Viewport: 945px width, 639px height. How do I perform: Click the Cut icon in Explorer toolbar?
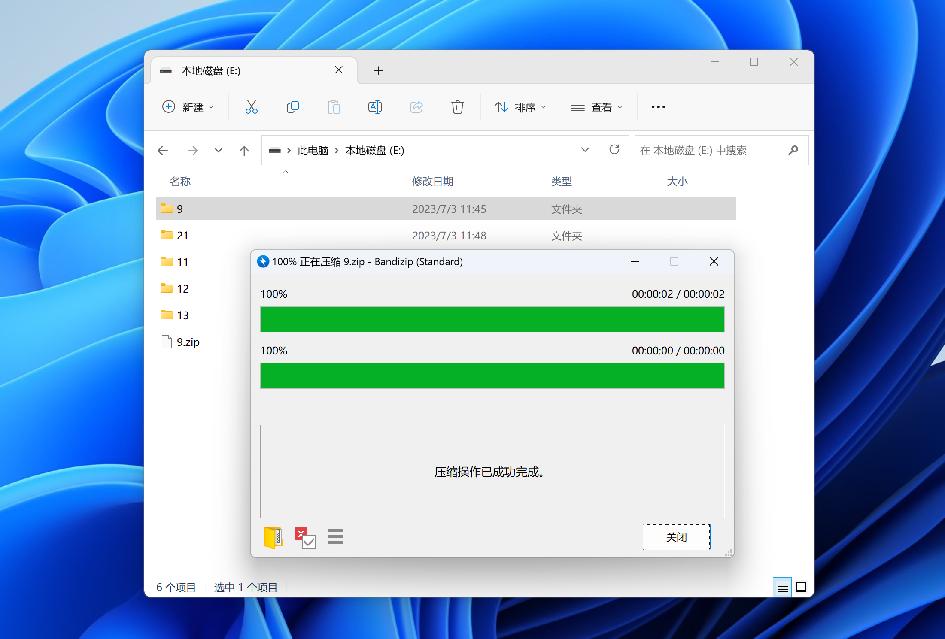(x=251, y=107)
